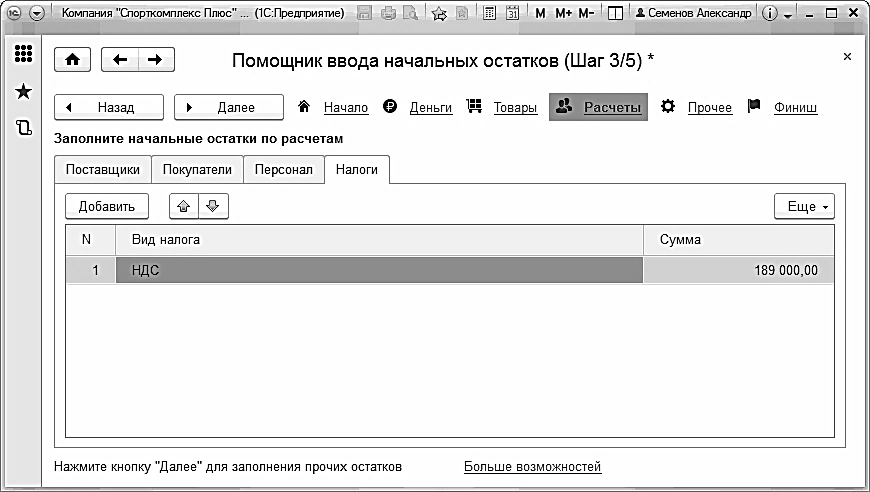
Task: Add to favorites star in title bar
Action: click(439, 13)
